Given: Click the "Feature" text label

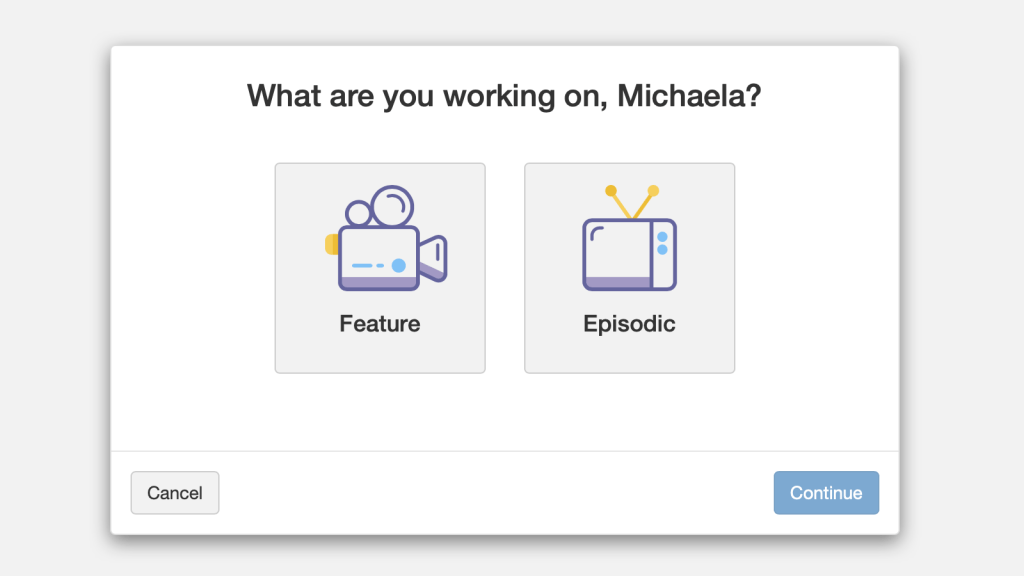Looking at the screenshot, I should [x=380, y=324].
